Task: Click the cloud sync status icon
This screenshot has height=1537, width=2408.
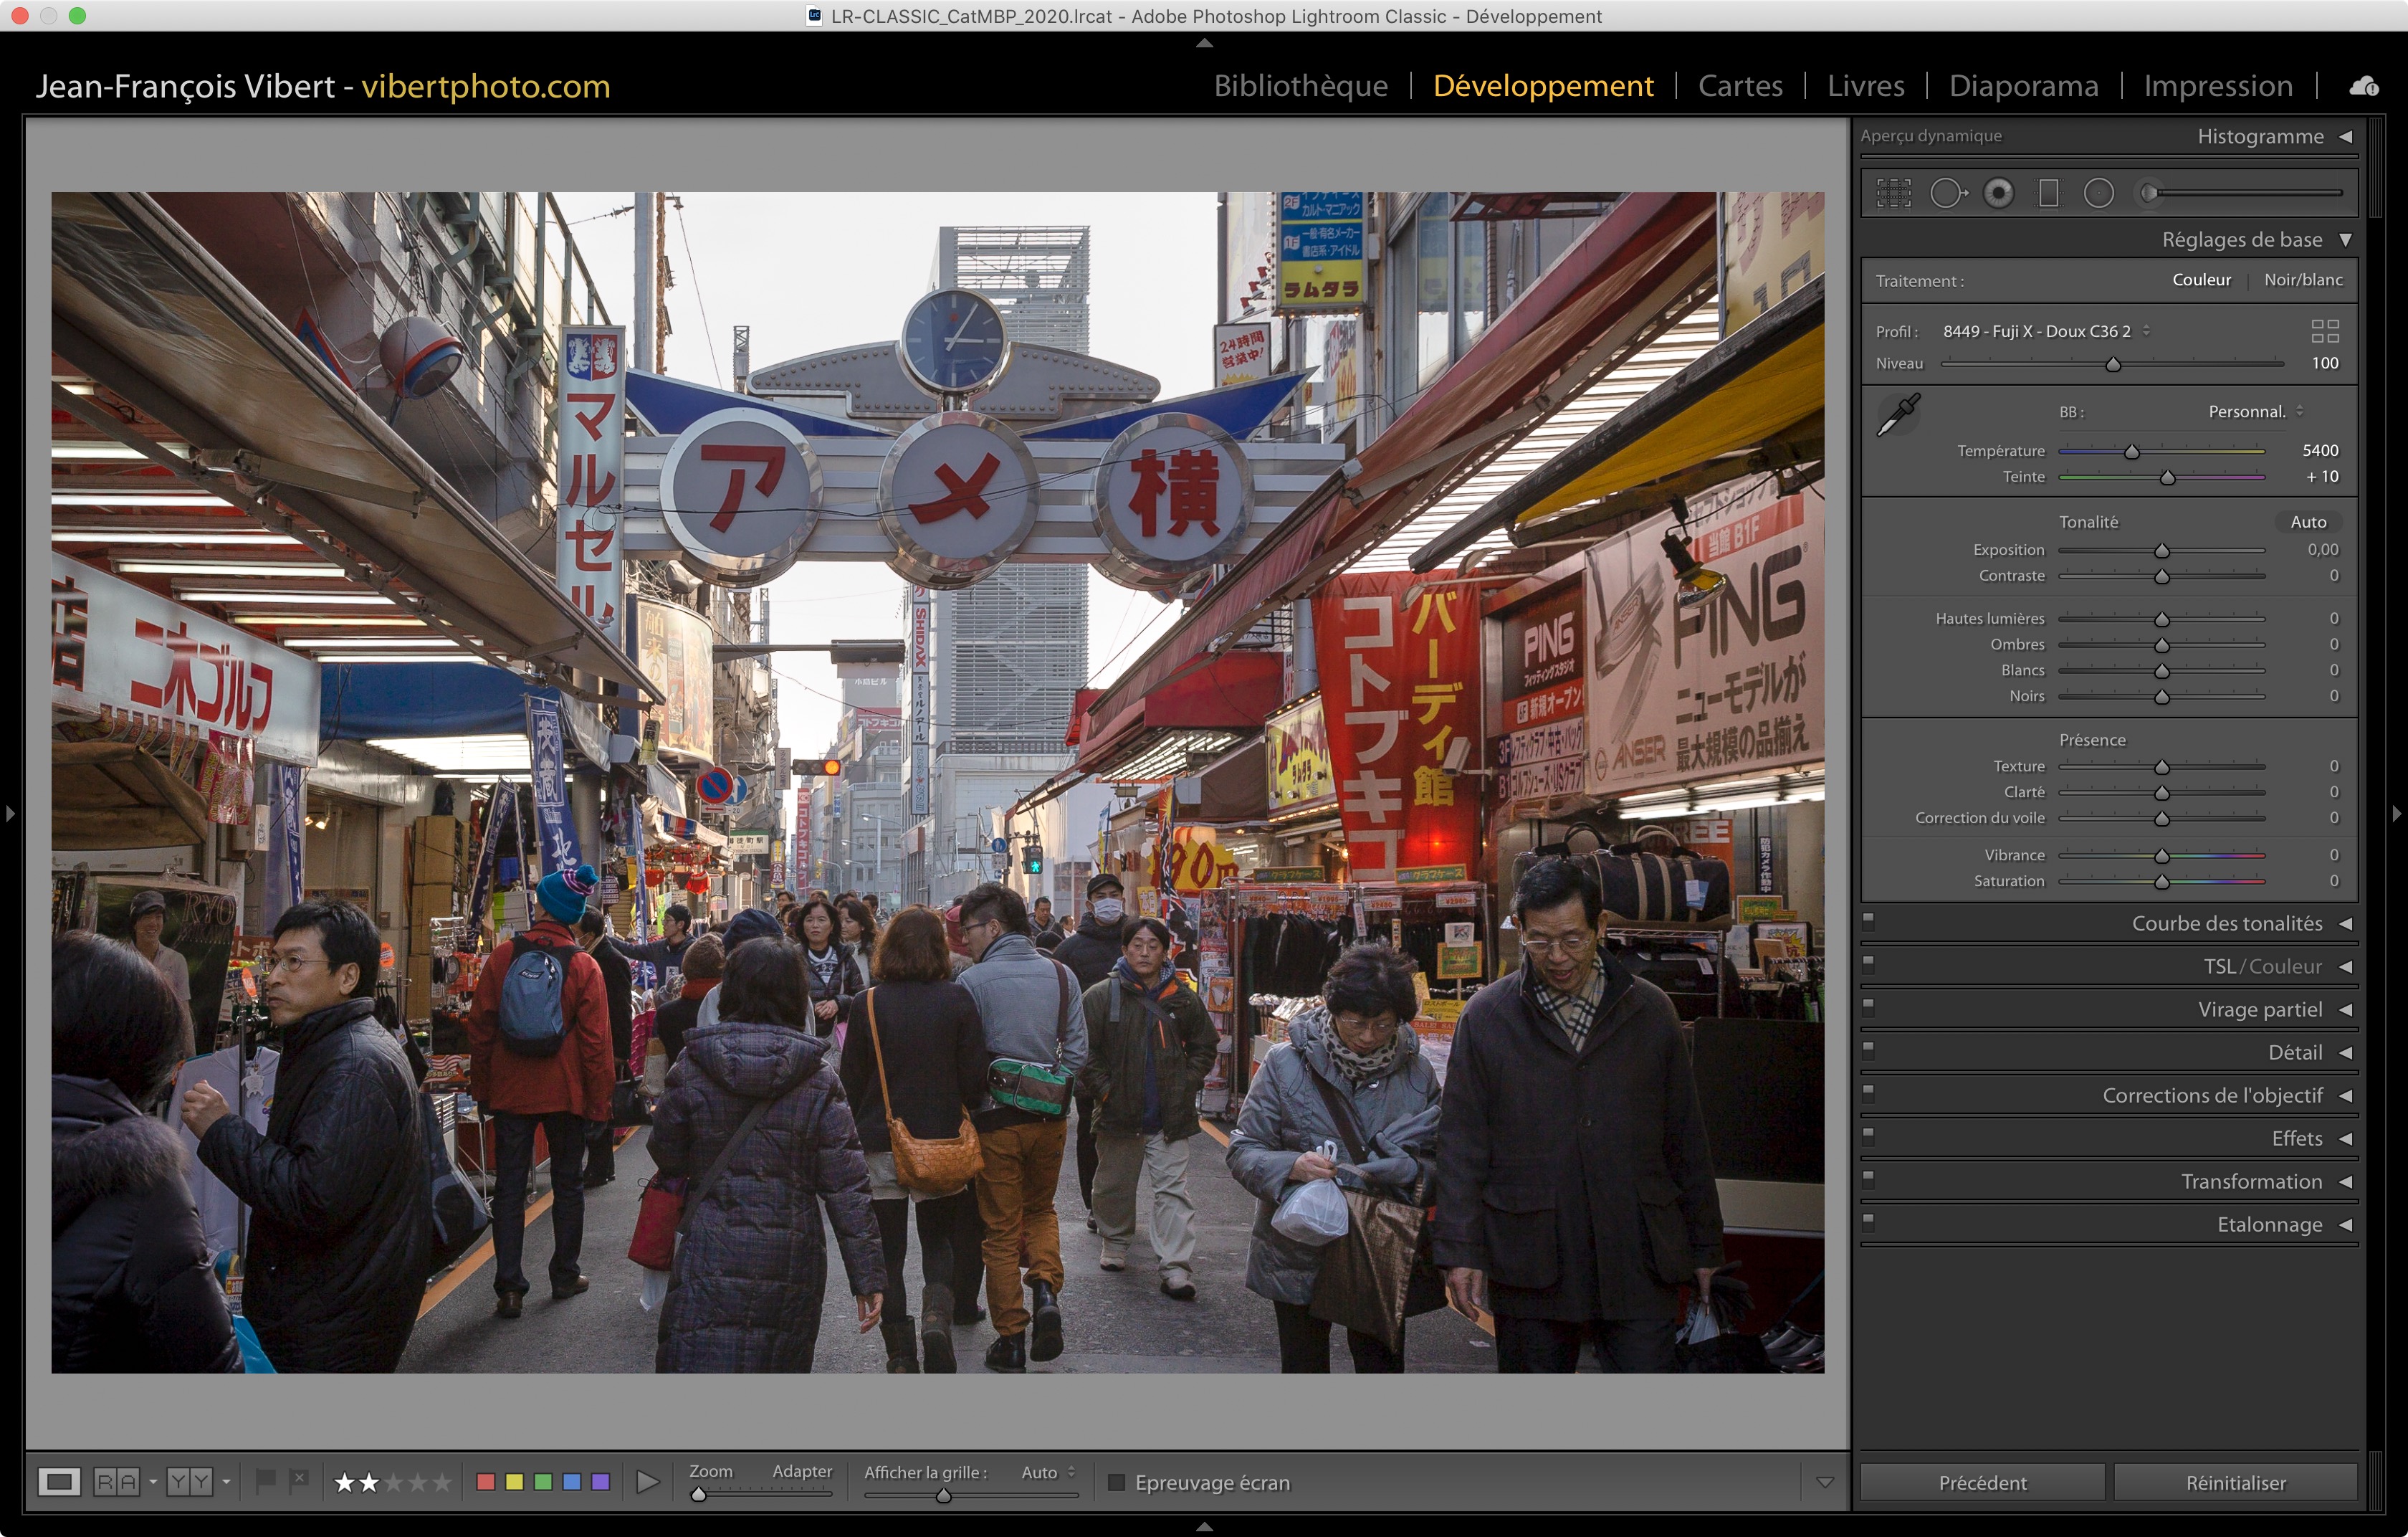Action: [2364, 87]
